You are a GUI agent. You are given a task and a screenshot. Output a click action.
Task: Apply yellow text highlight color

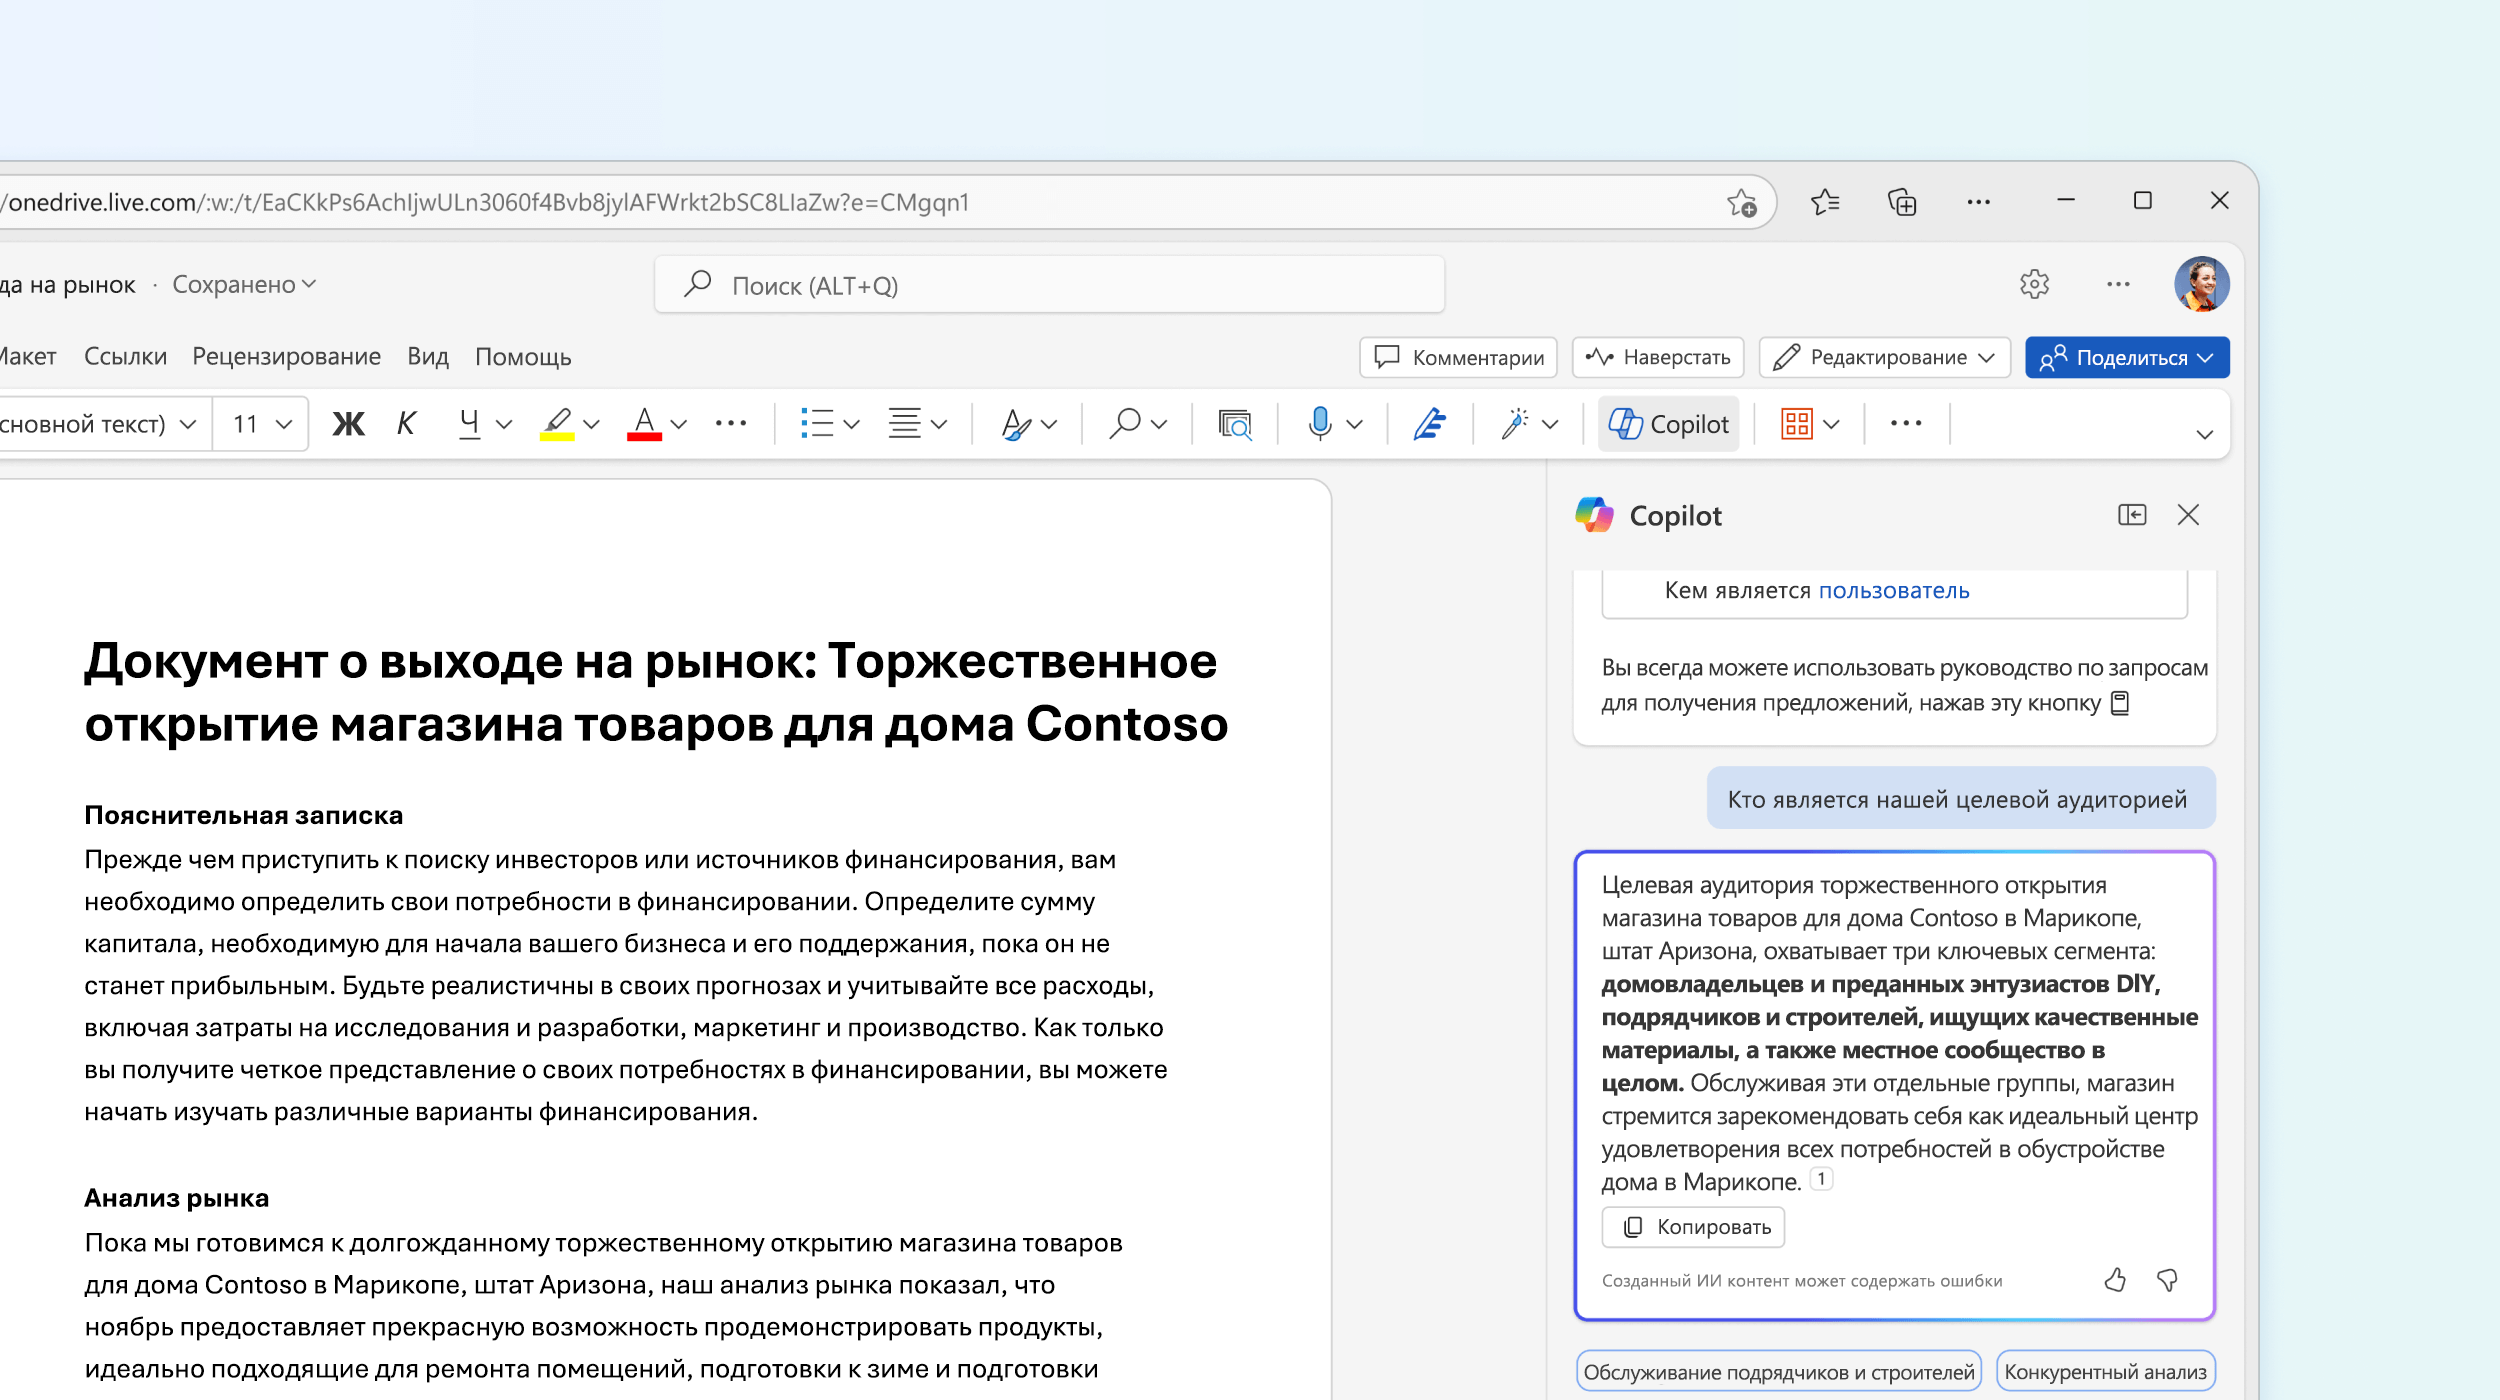coord(557,424)
